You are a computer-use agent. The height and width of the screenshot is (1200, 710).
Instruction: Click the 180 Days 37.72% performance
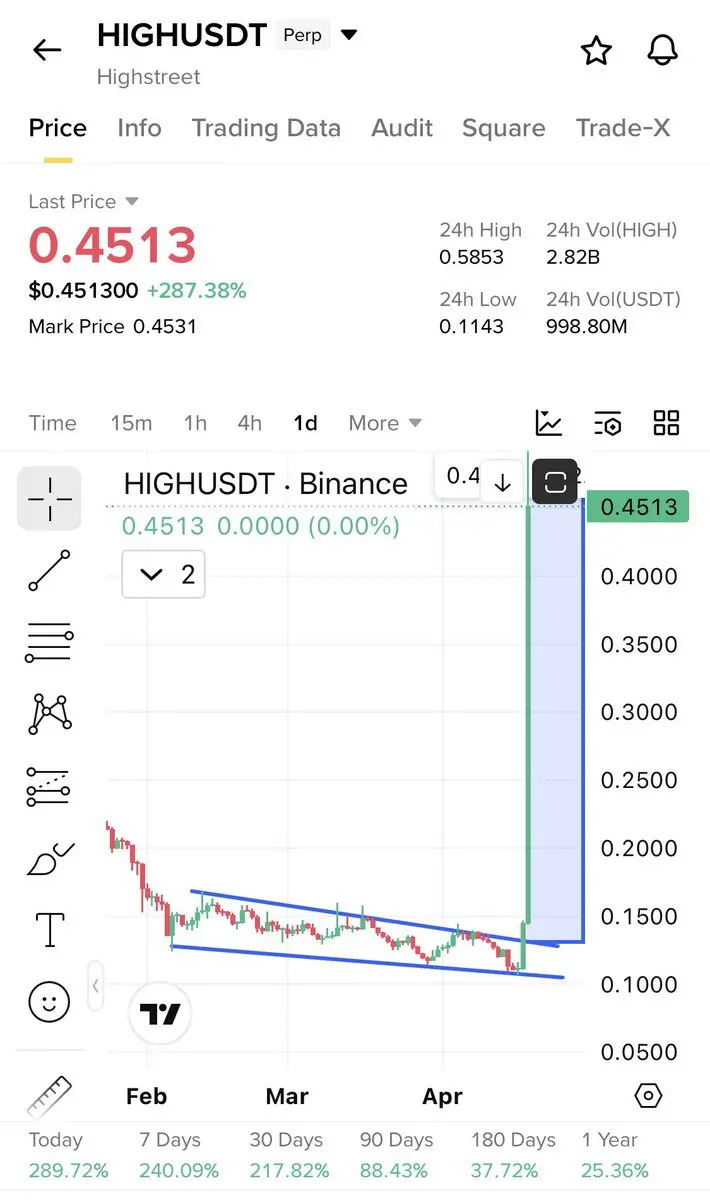[x=512, y=1155]
